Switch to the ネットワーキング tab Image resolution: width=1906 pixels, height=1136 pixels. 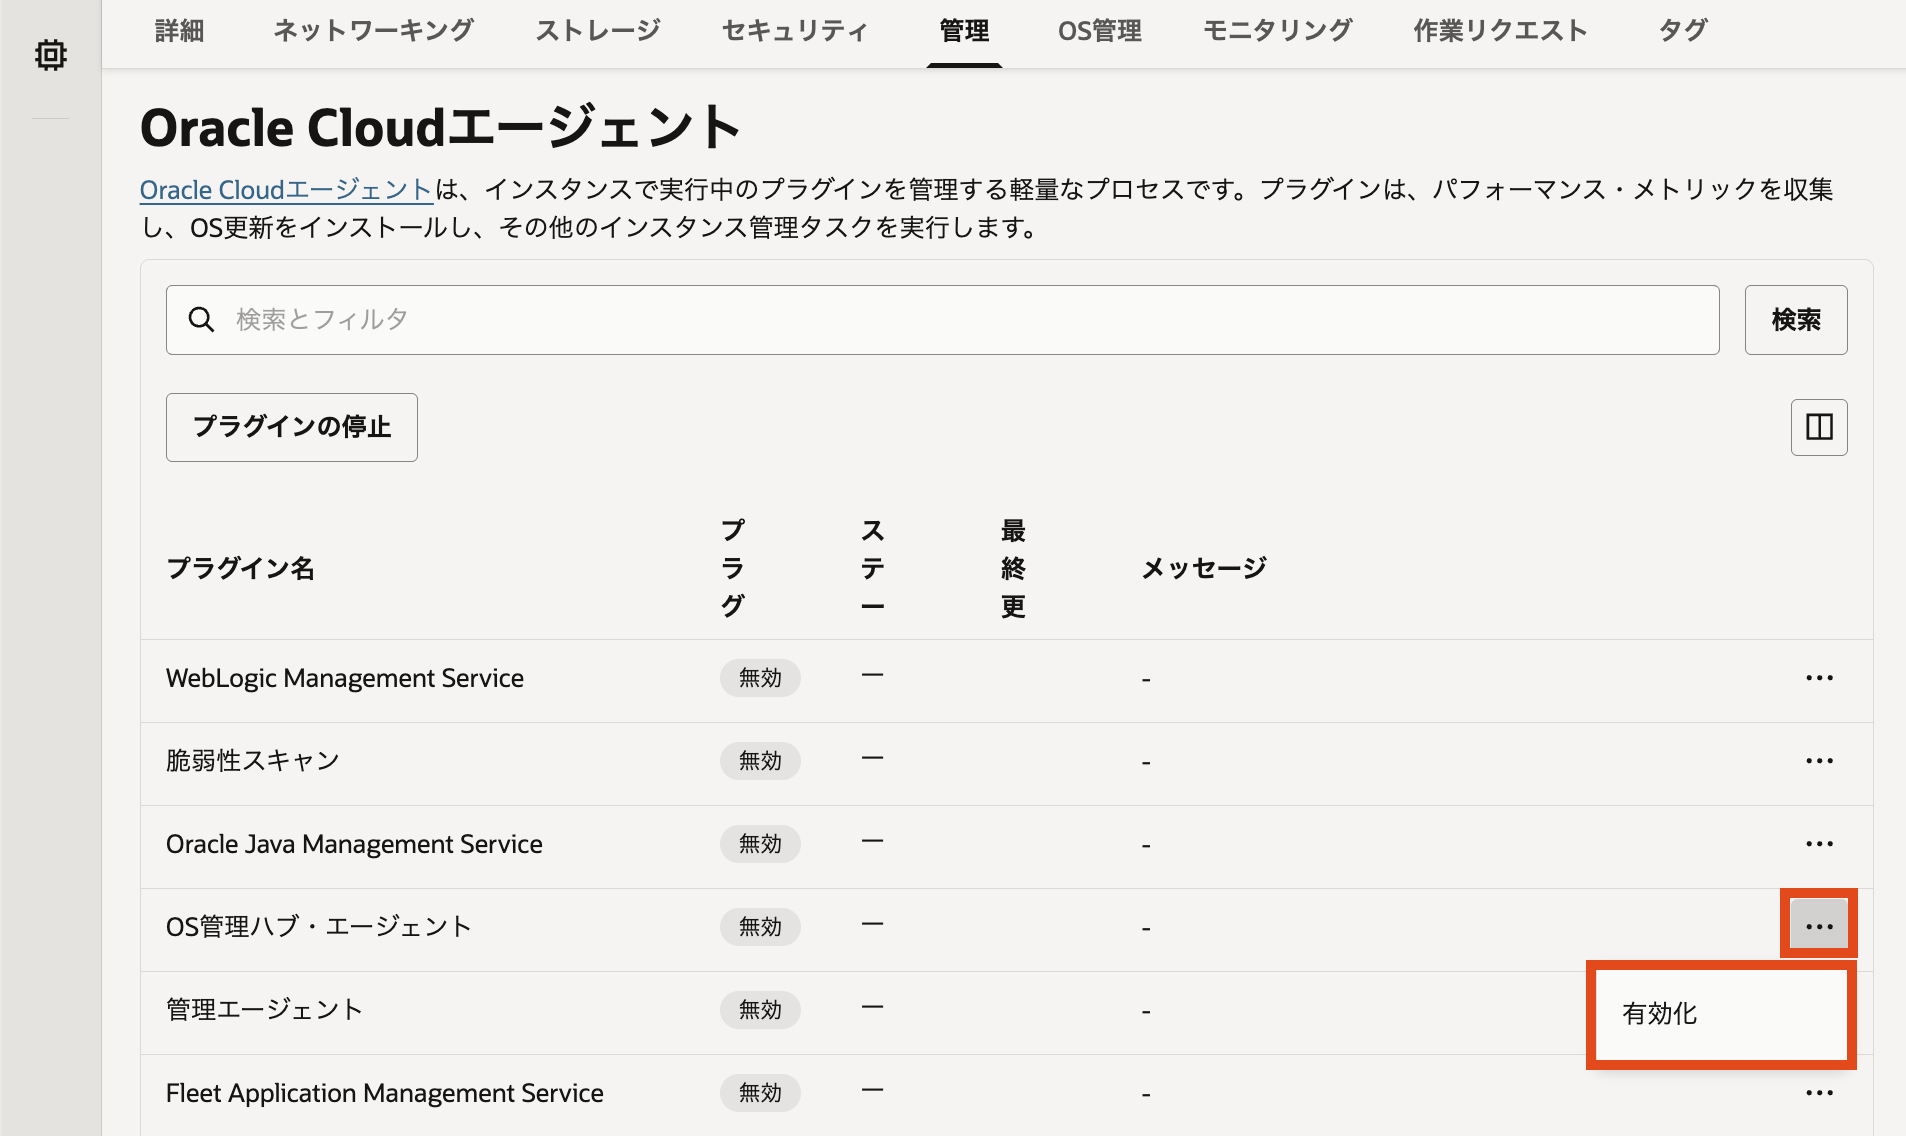pyautogui.click(x=373, y=31)
